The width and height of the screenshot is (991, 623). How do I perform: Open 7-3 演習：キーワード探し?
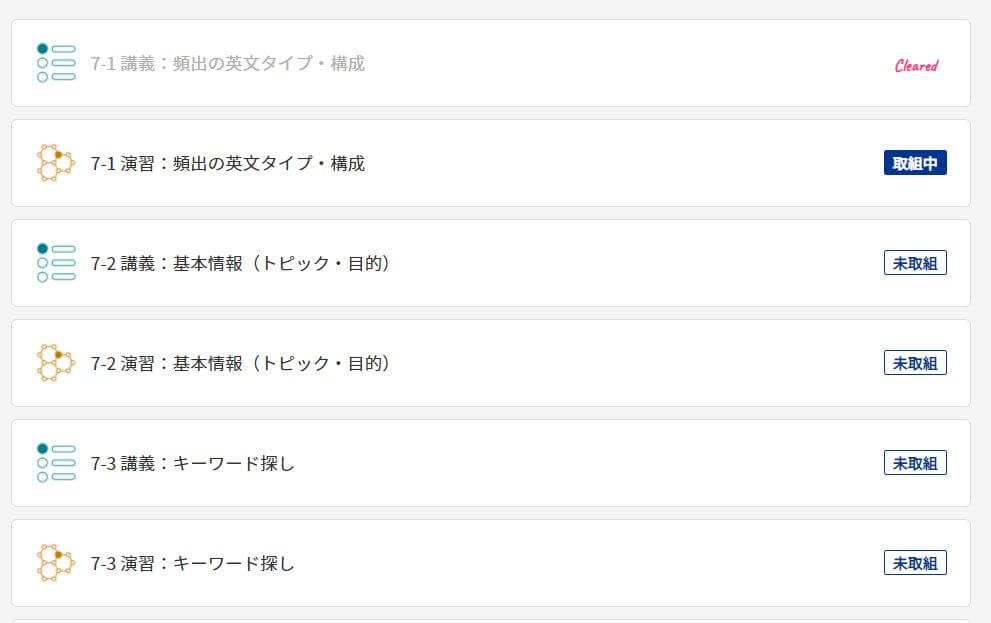tap(192, 563)
